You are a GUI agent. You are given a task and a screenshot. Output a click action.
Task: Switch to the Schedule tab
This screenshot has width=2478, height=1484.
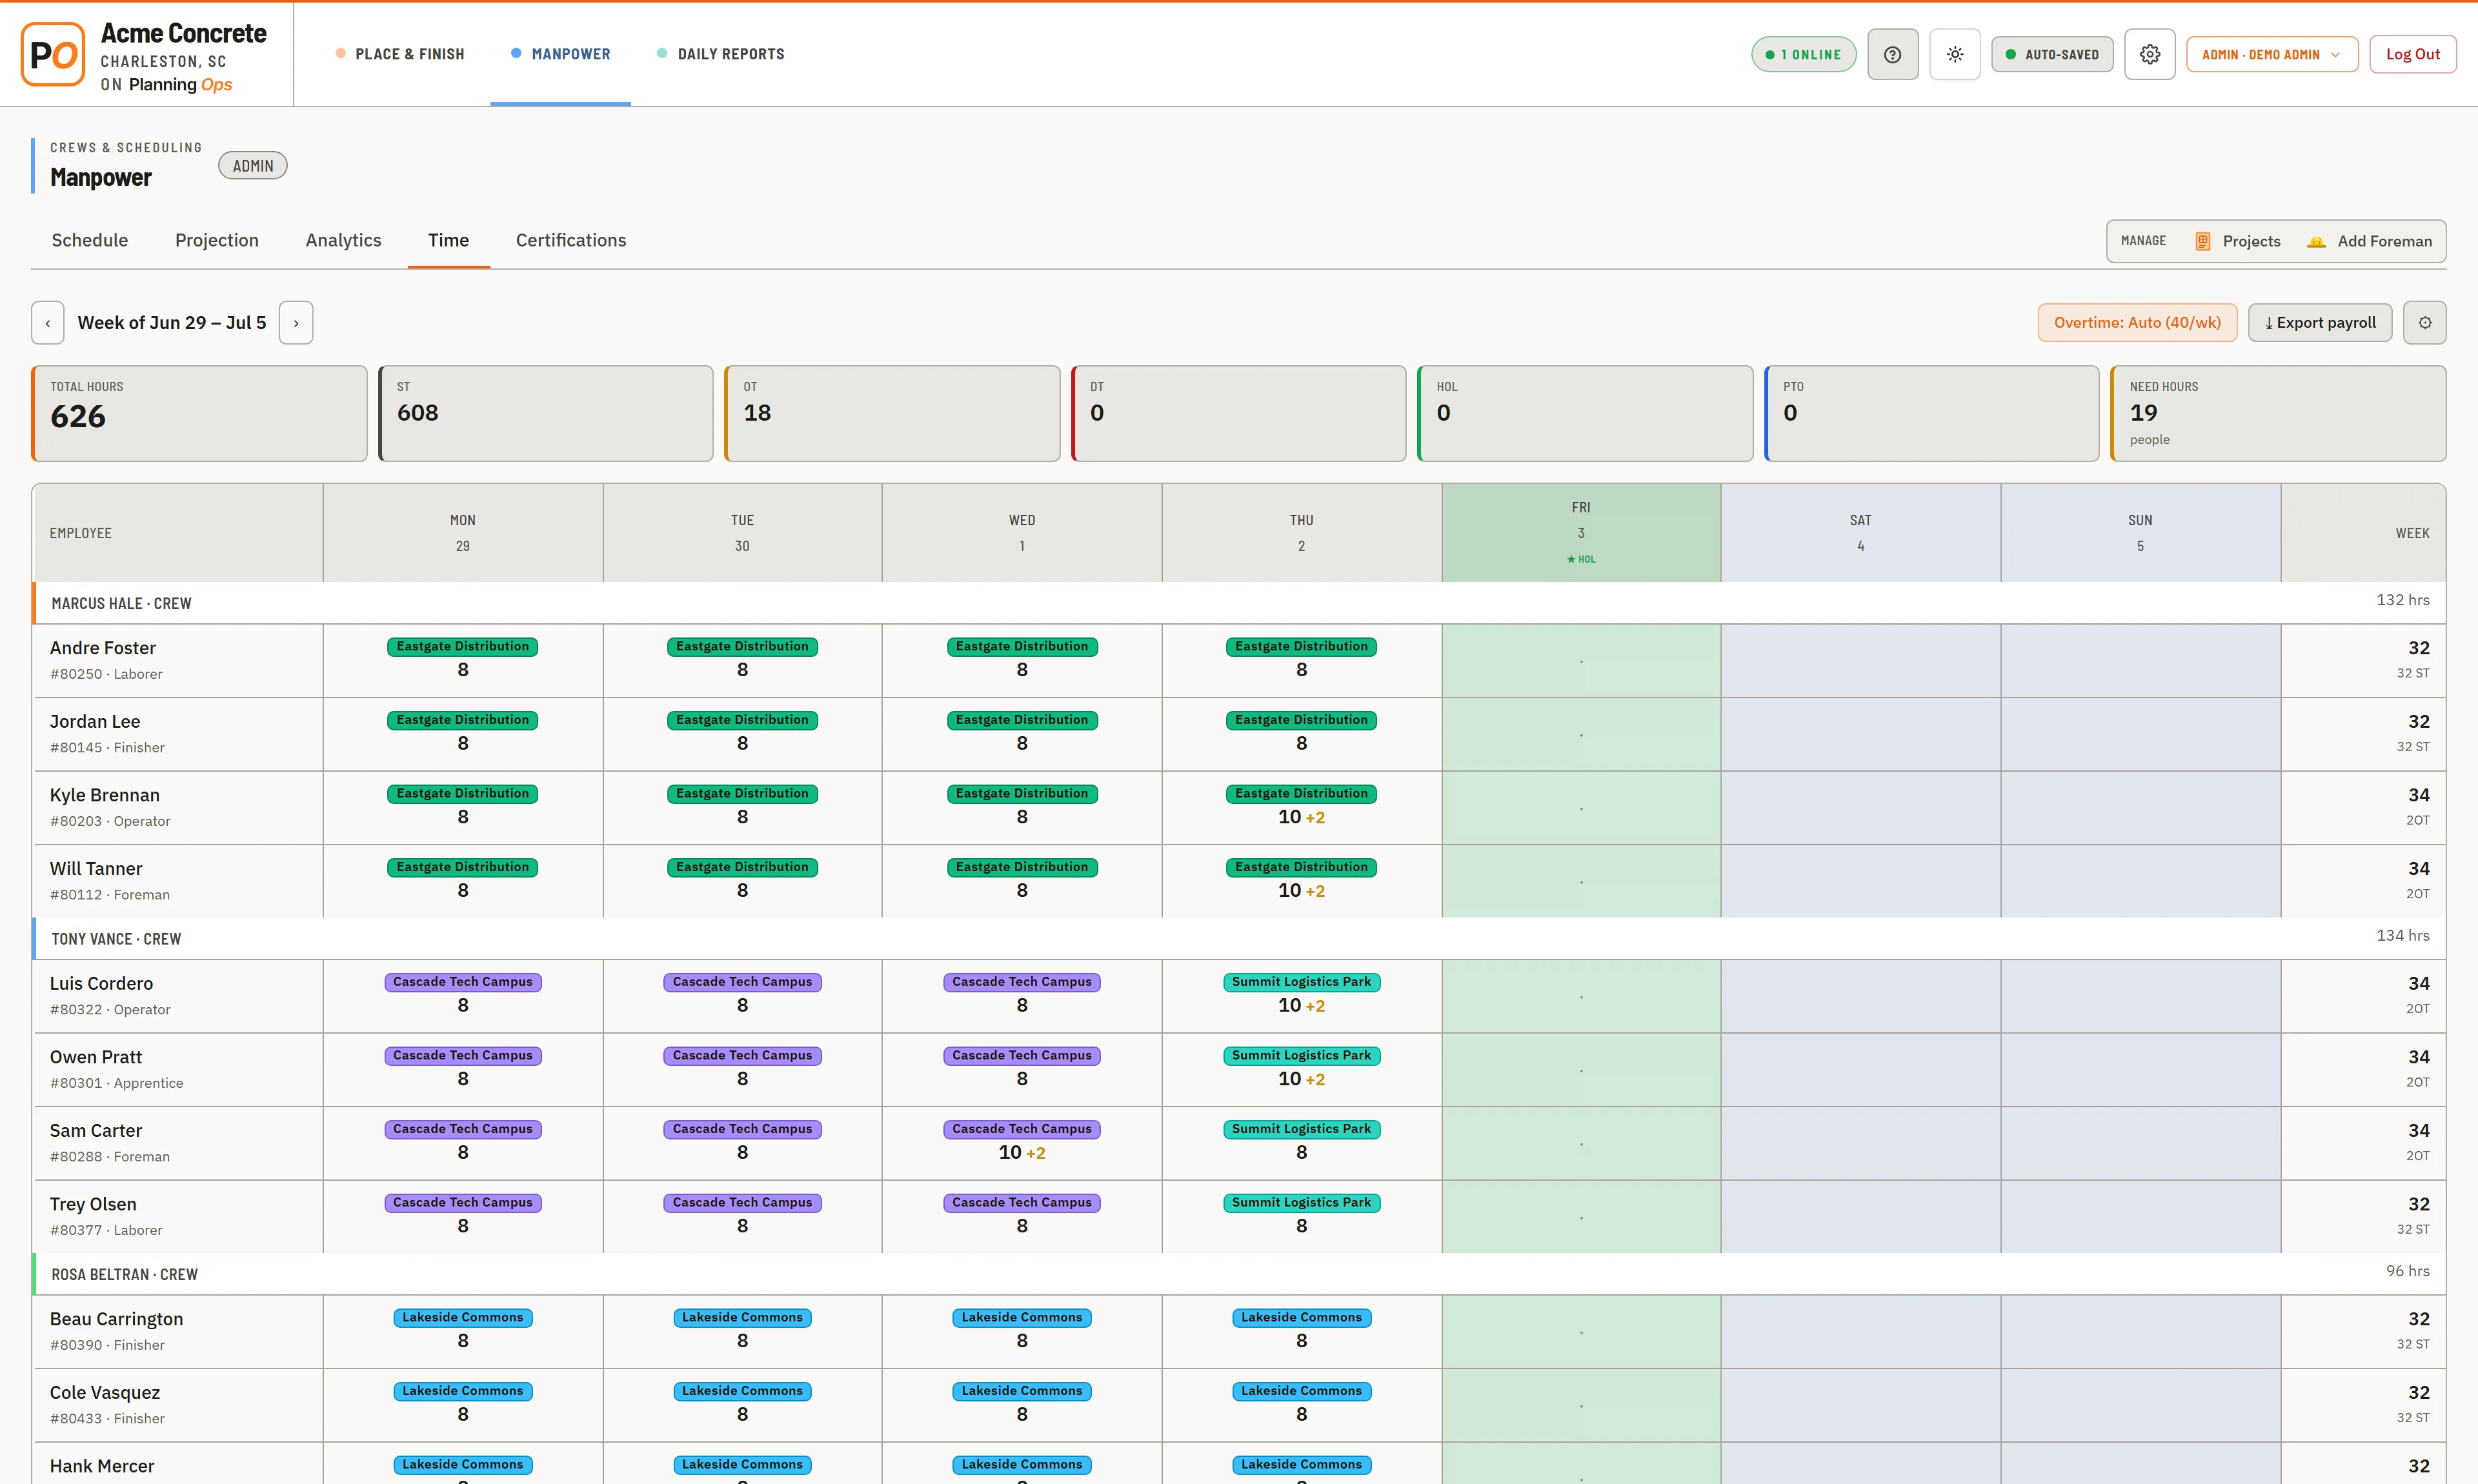coord(90,240)
